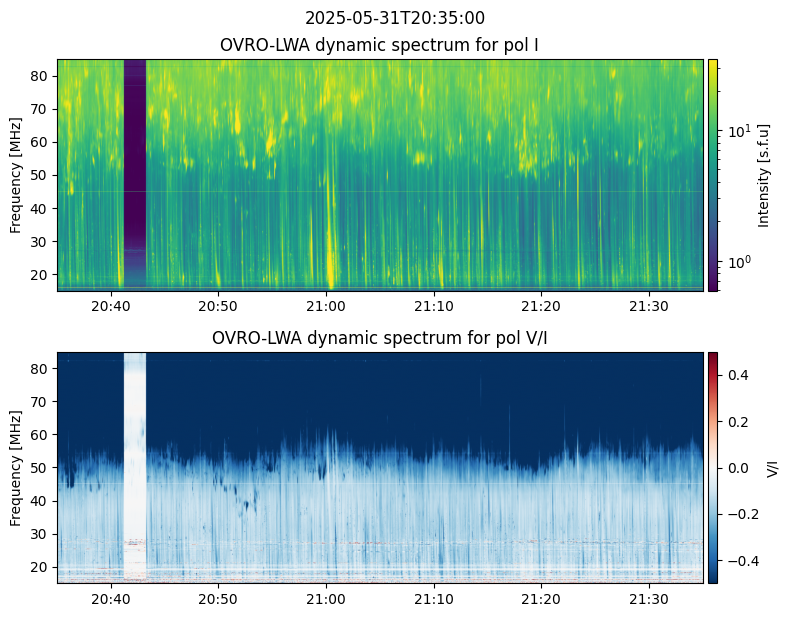789x617 pixels.
Task: Click the dark data gap in the pol I spectrum
Action: tap(134, 175)
